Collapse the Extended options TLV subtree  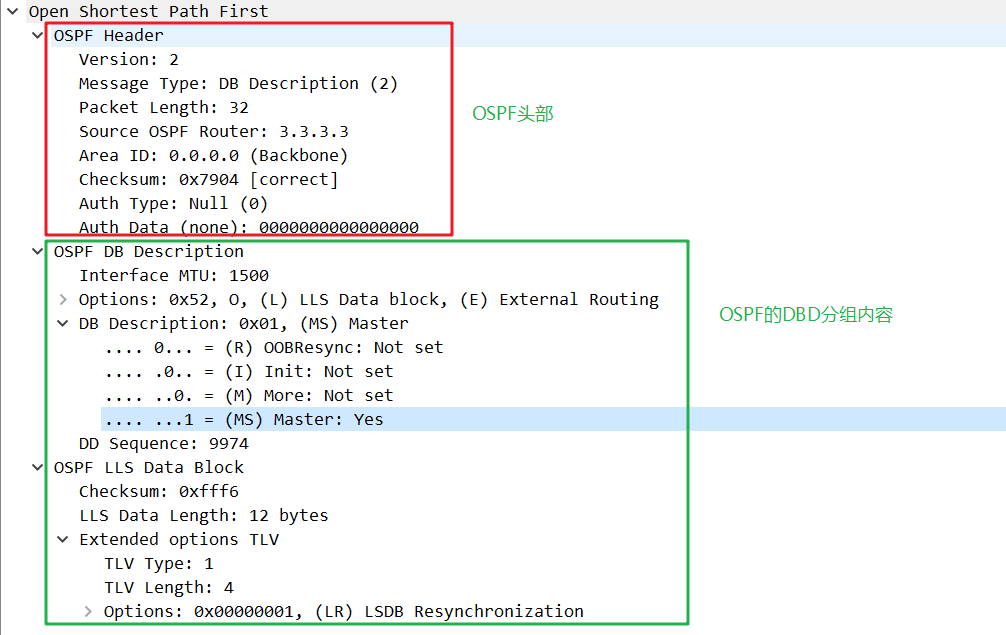tap(62, 539)
